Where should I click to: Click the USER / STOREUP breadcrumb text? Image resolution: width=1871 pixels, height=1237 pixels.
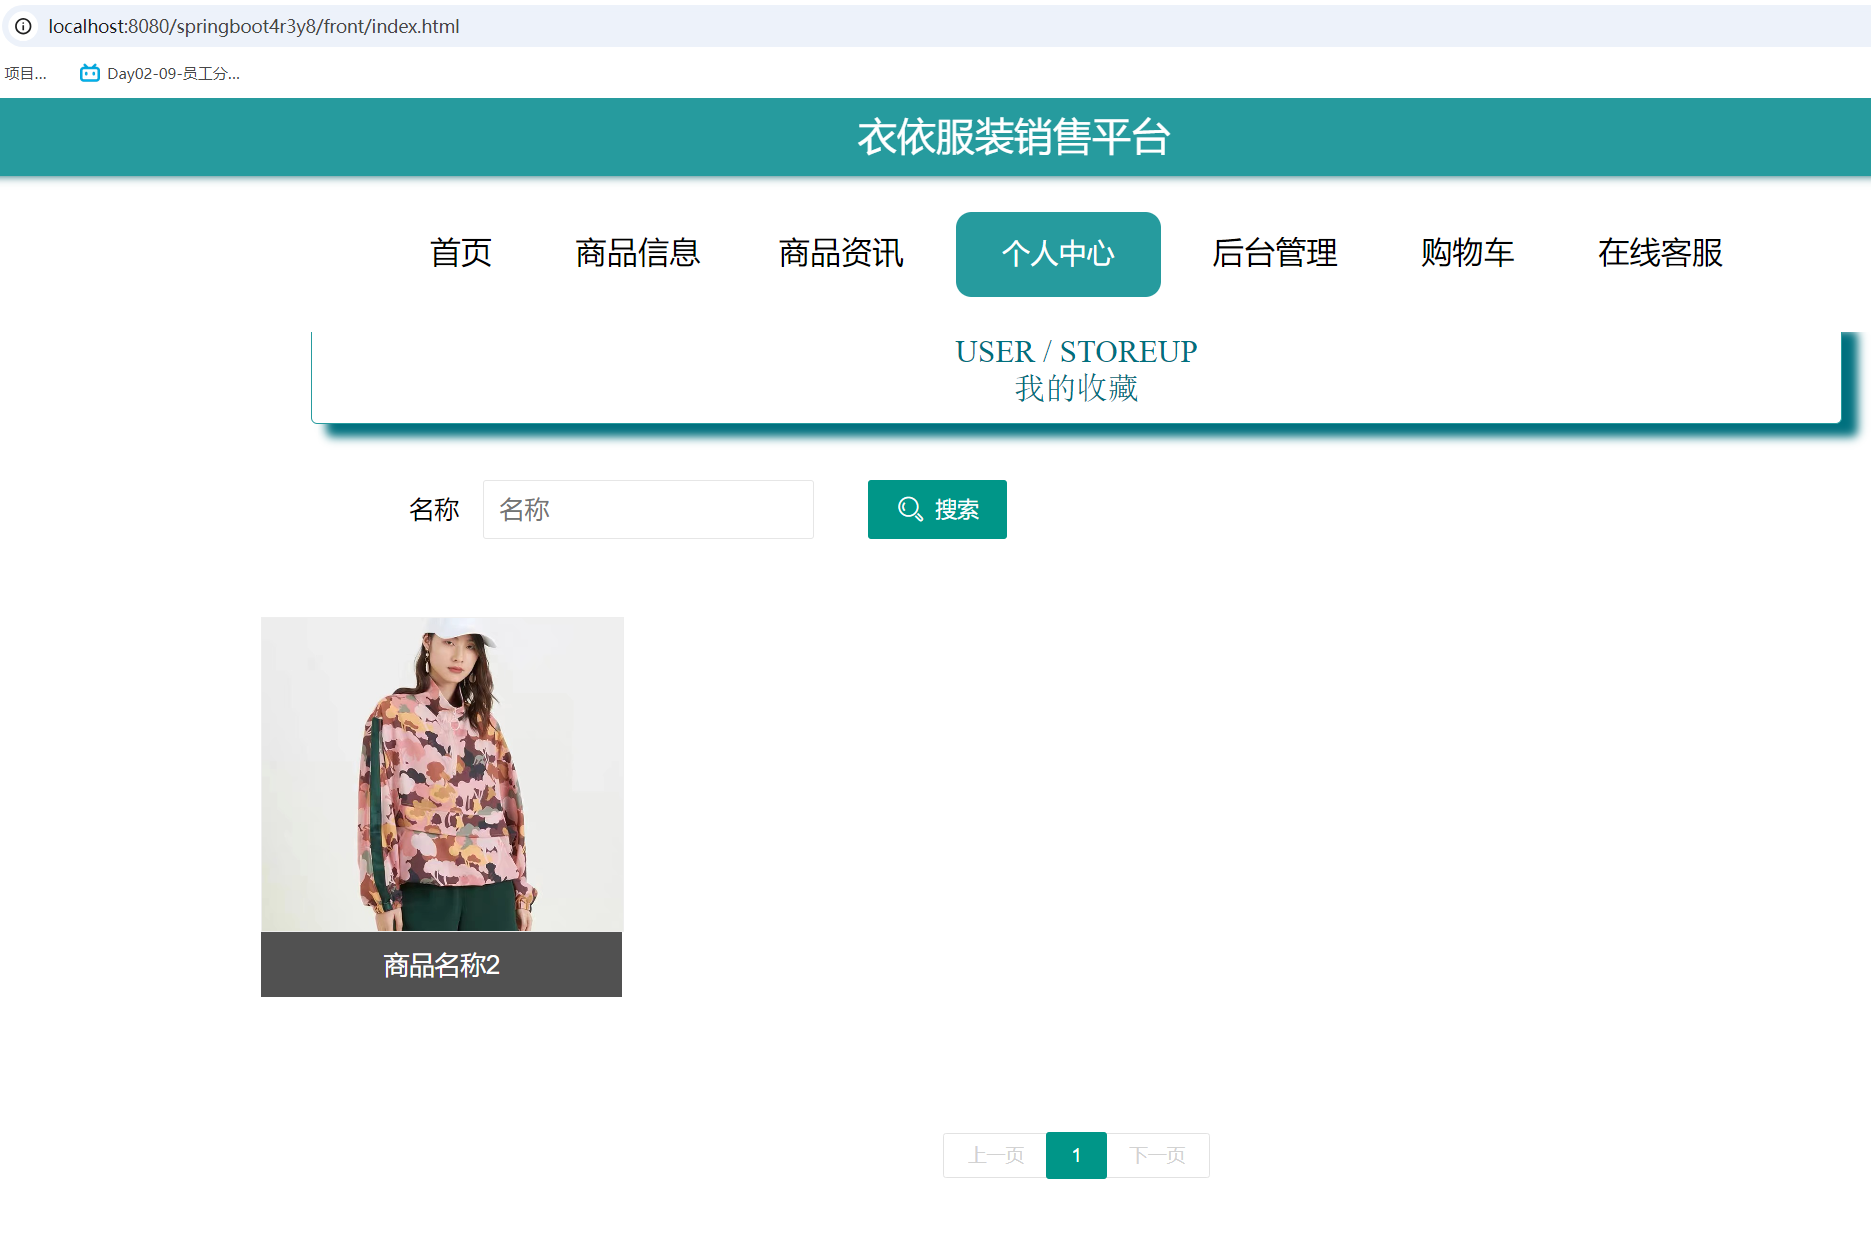click(x=1076, y=351)
